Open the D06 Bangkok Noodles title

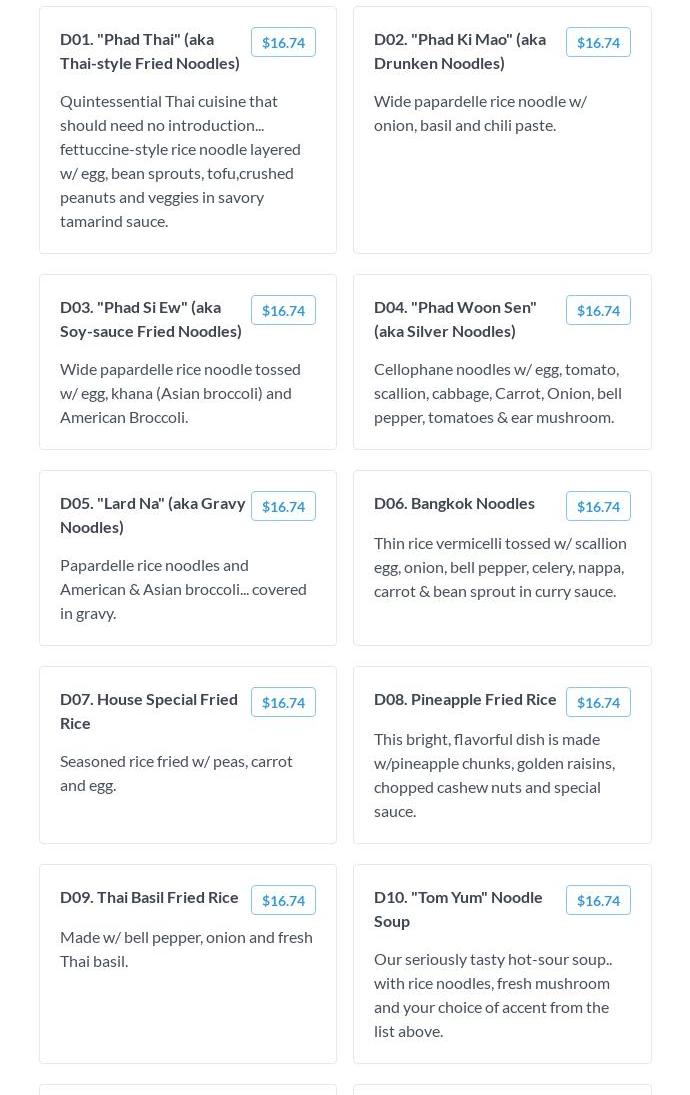(x=454, y=503)
